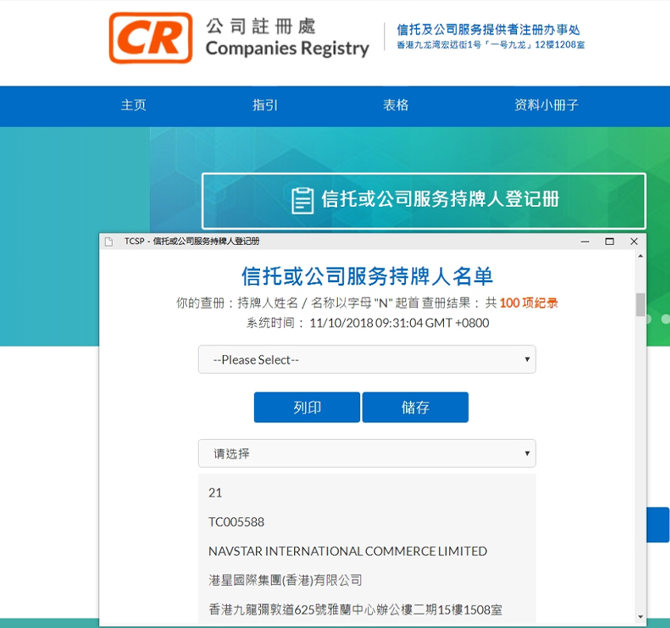This screenshot has height=628, width=670.
Task: Go to the 主页 menu item
Action: [x=133, y=106]
